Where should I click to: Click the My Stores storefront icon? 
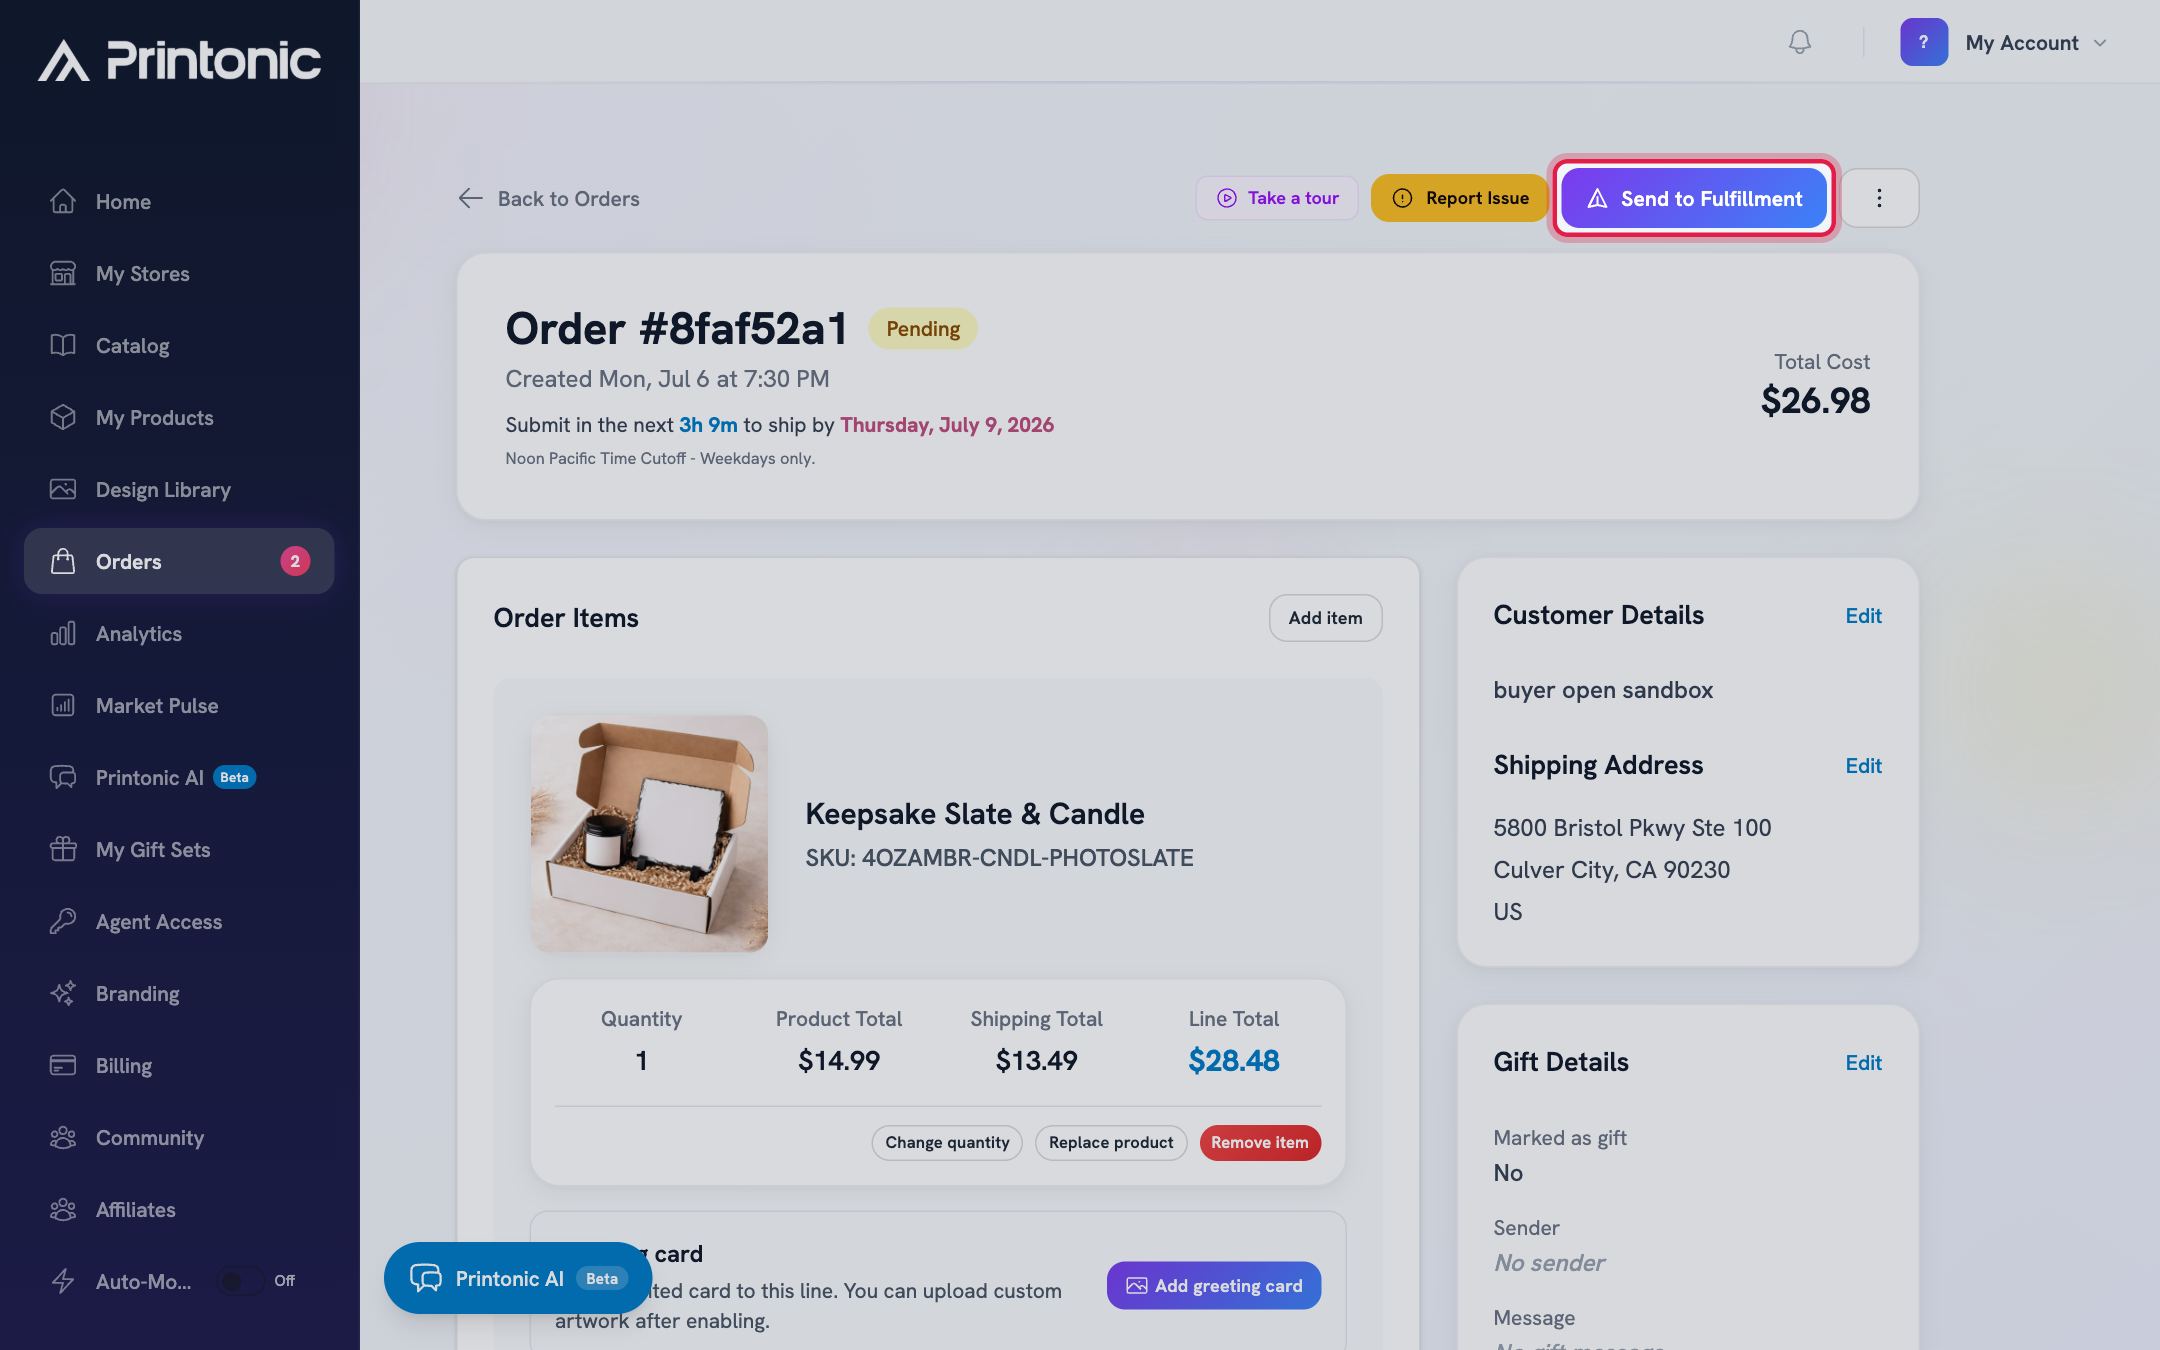[63, 273]
